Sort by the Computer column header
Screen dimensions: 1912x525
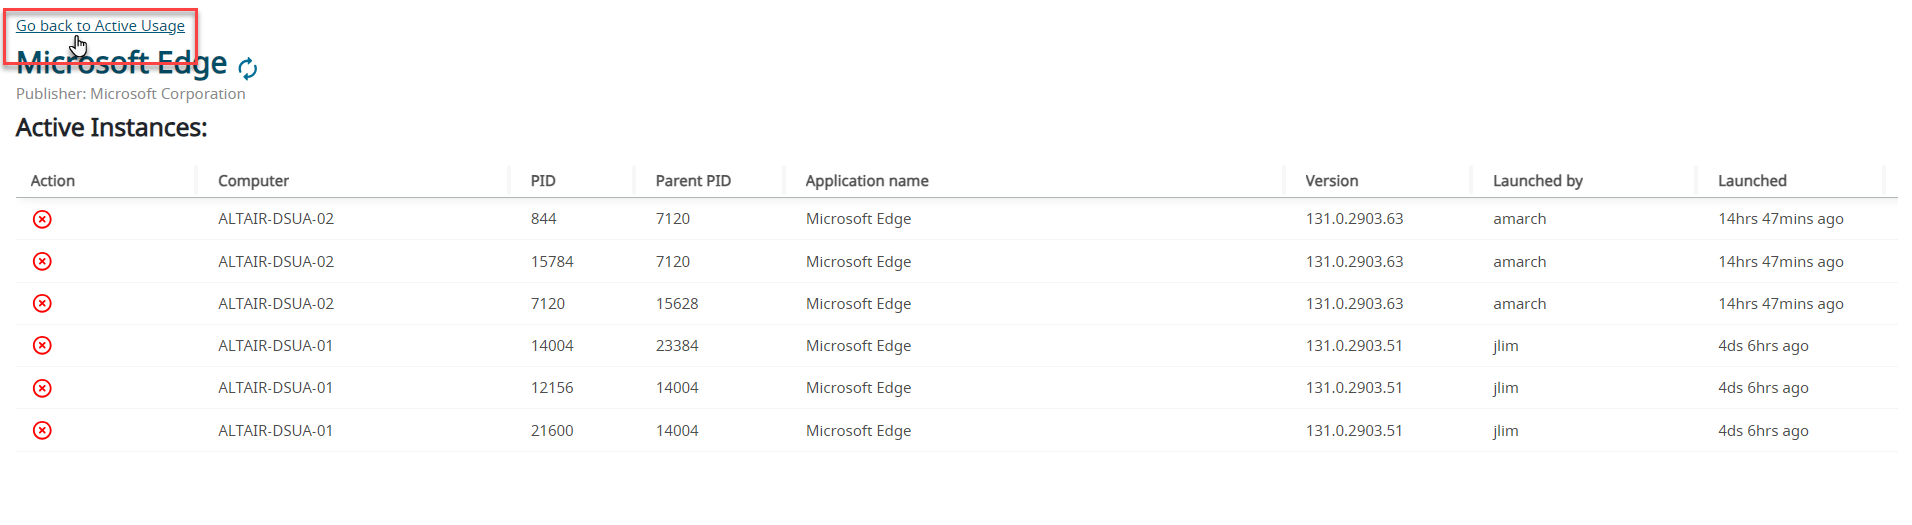253,181
